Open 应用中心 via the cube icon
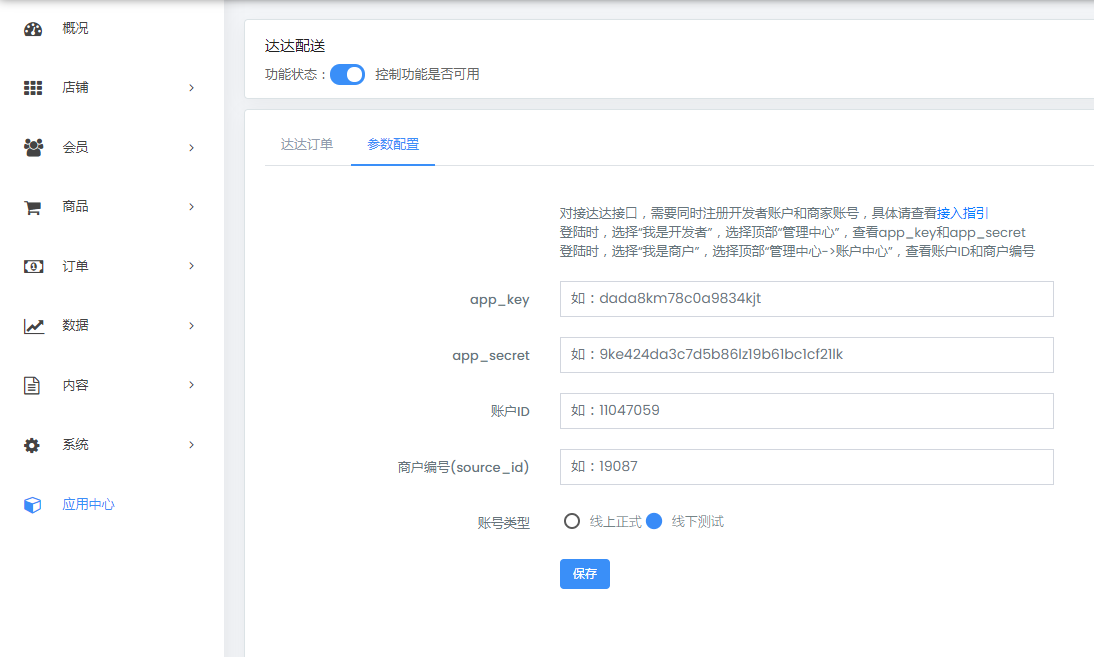The image size is (1094, 657). (33, 505)
